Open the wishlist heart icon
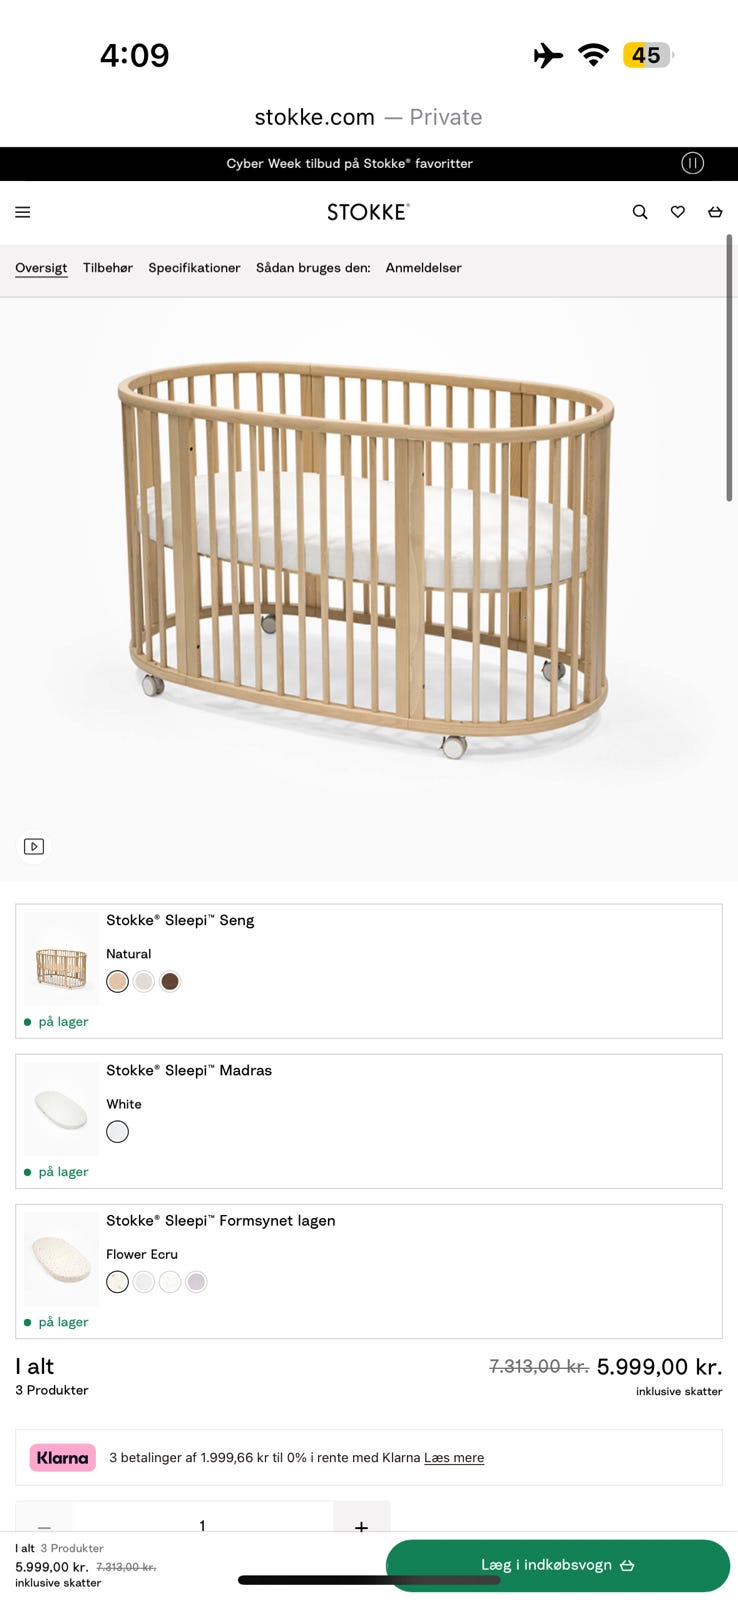 [x=678, y=212]
